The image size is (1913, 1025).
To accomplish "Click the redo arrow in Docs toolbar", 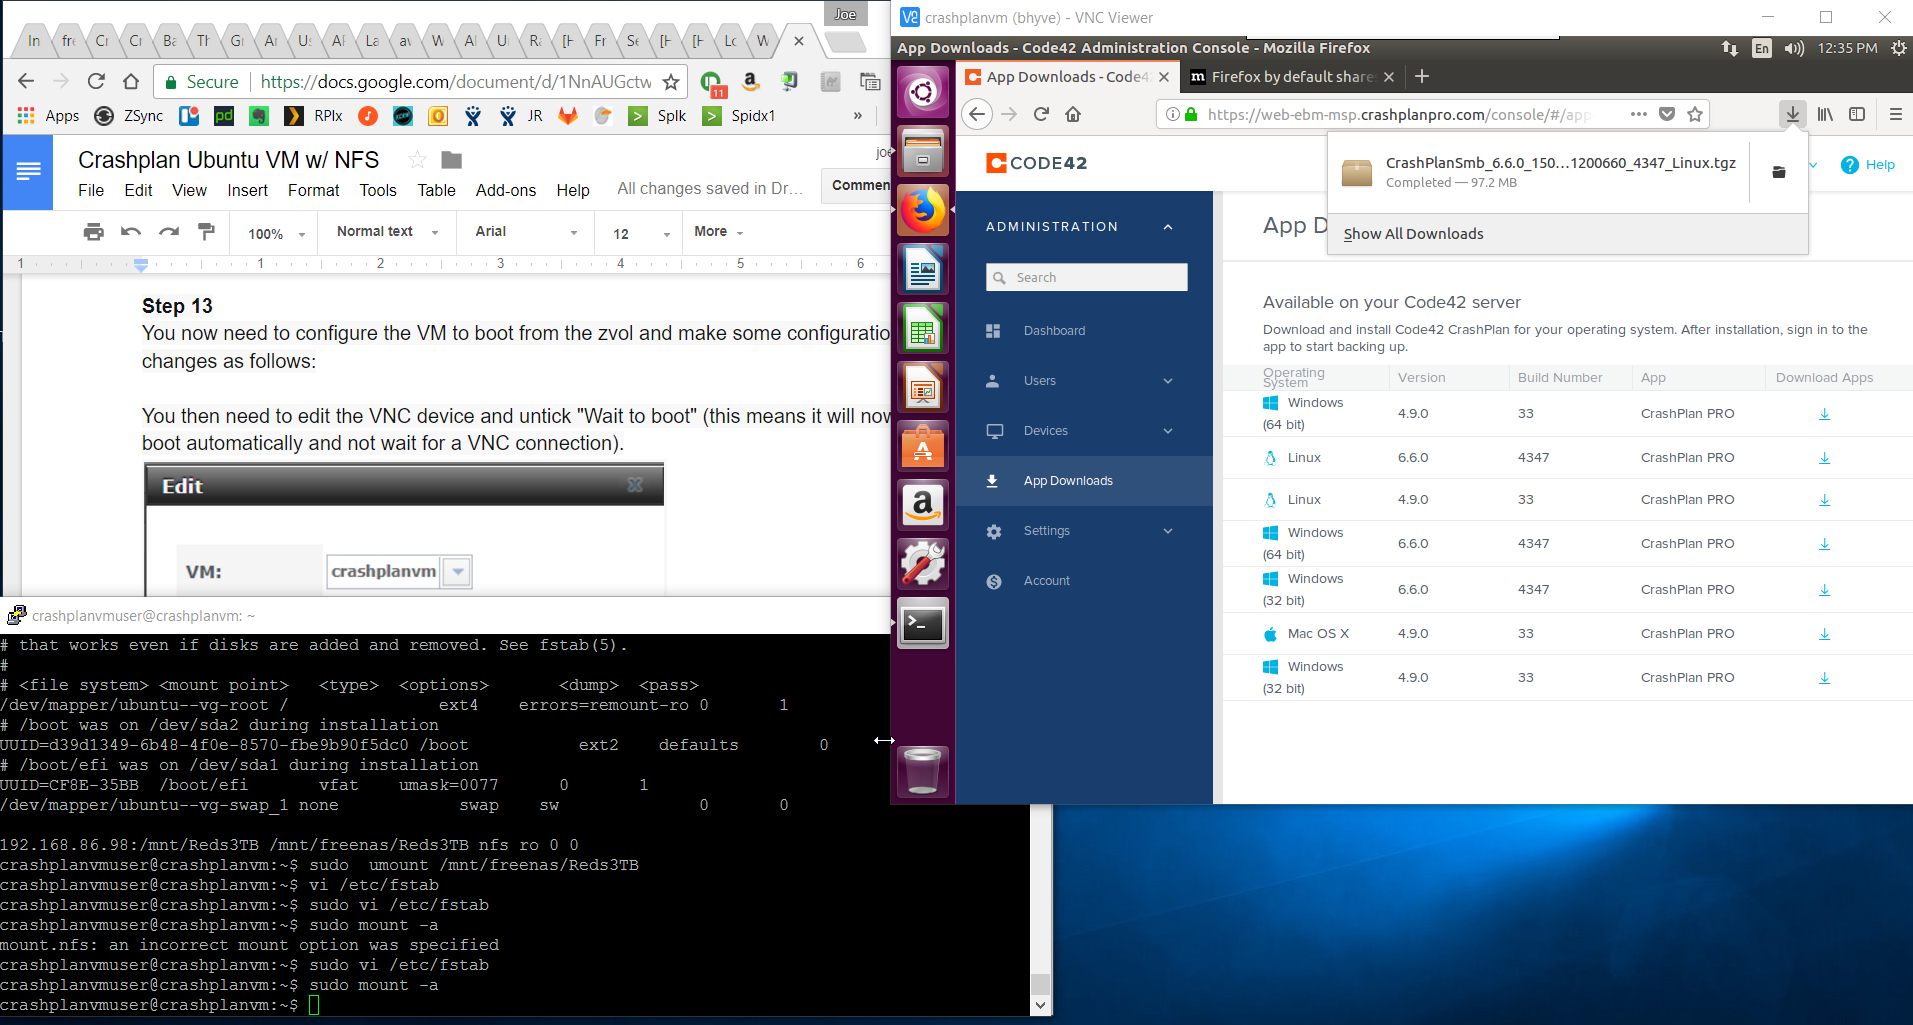I will (169, 232).
